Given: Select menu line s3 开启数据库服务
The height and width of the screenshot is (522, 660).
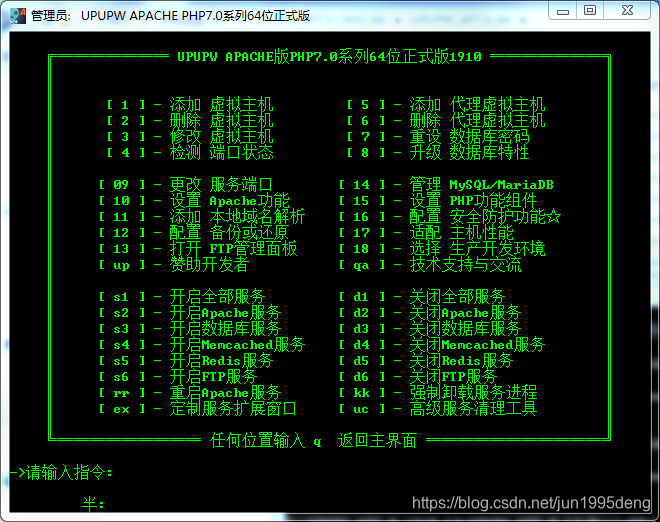Looking at the screenshot, I should pyautogui.click(x=190, y=328).
